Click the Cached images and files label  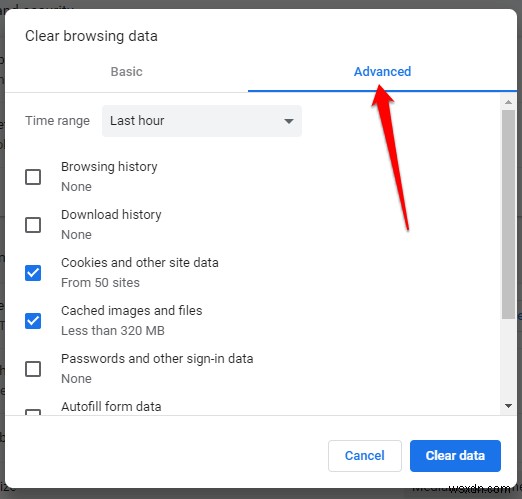tap(132, 311)
